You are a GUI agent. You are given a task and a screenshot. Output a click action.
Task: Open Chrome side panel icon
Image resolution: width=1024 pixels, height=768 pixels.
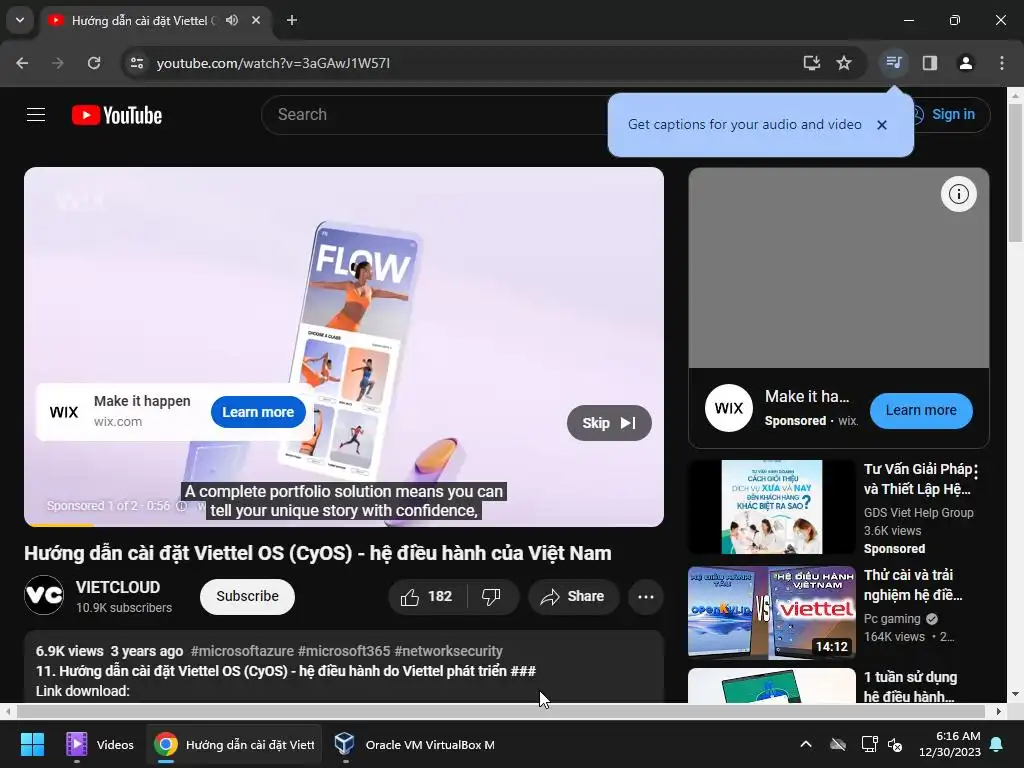929,63
